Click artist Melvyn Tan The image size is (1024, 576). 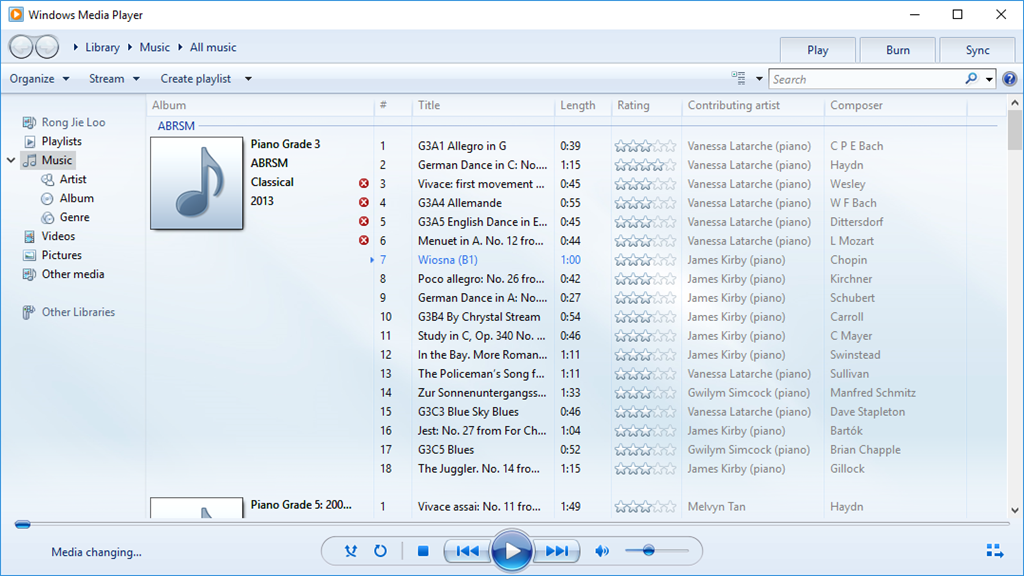coord(716,506)
